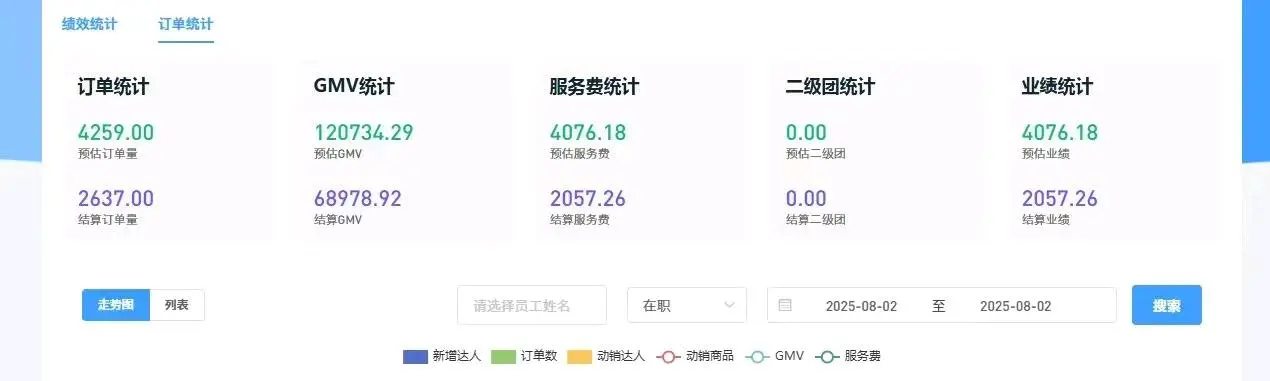Click the 2637.00 settled order value
The width and height of the screenshot is (1270, 381).
116,199
